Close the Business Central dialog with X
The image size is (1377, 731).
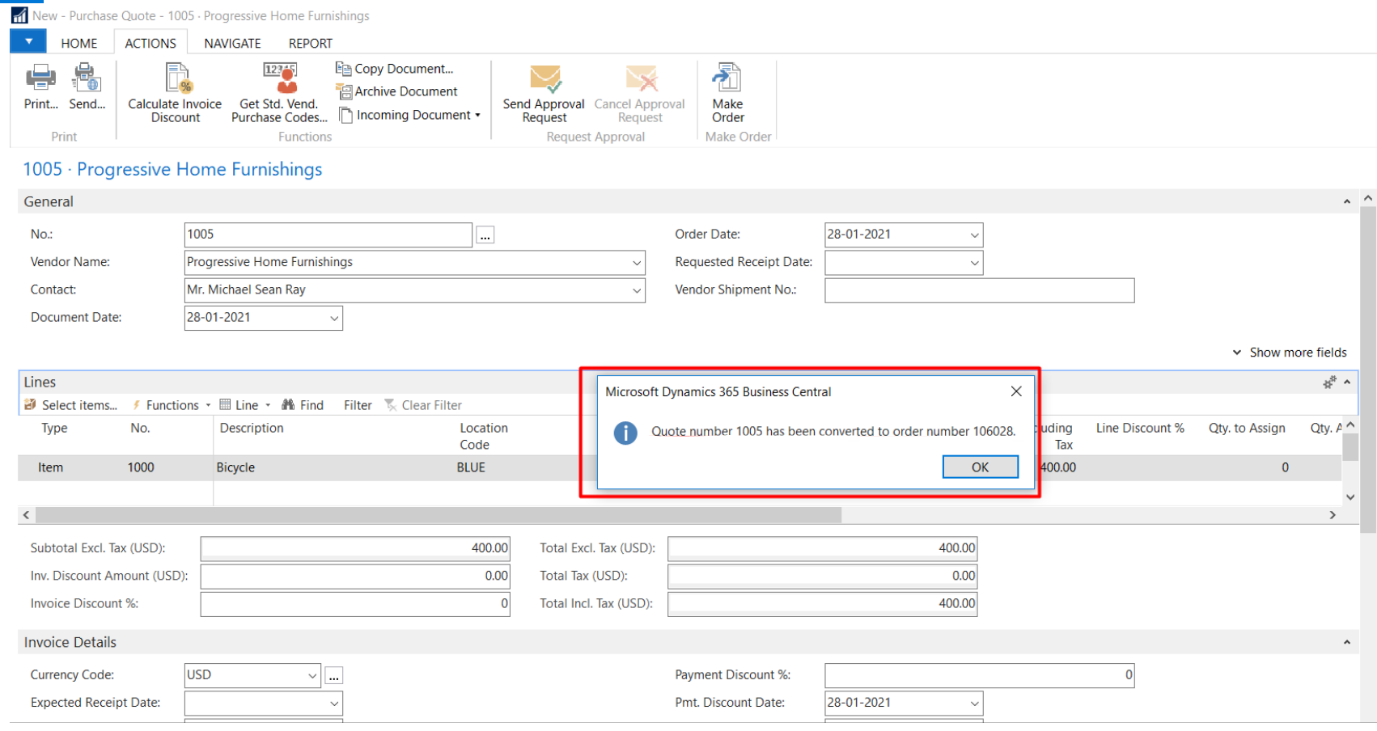click(x=1016, y=391)
